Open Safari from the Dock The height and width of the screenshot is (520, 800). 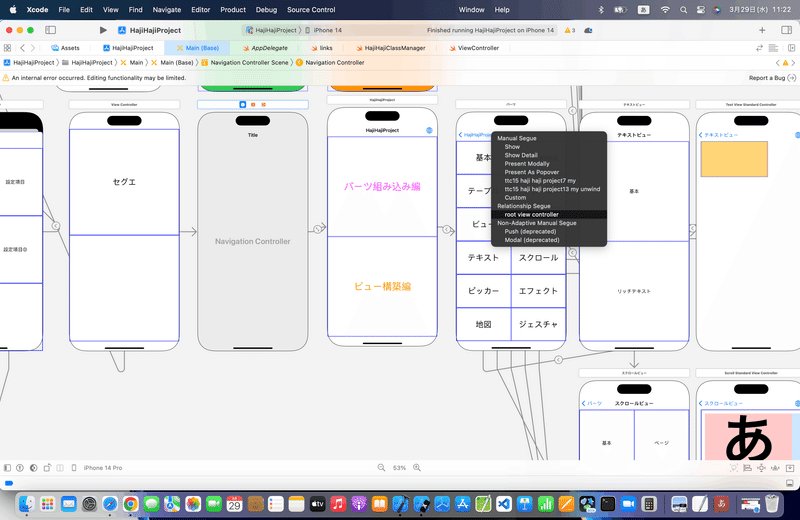pos(110,504)
